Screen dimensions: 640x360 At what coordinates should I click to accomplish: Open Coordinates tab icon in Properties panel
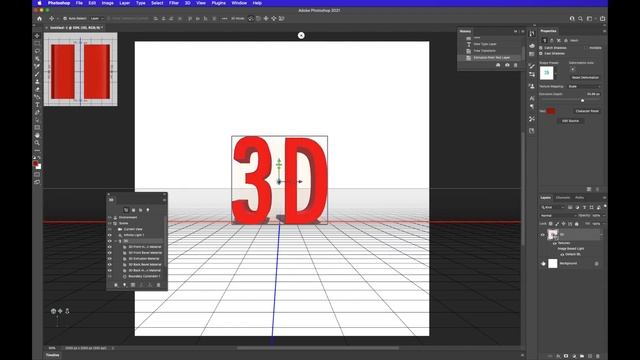coord(566,40)
